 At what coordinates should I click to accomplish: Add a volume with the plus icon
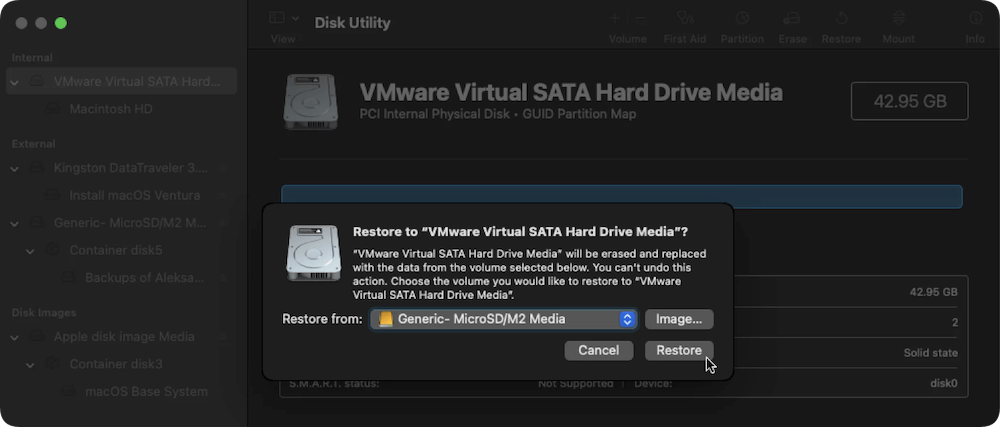click(615, 18)
